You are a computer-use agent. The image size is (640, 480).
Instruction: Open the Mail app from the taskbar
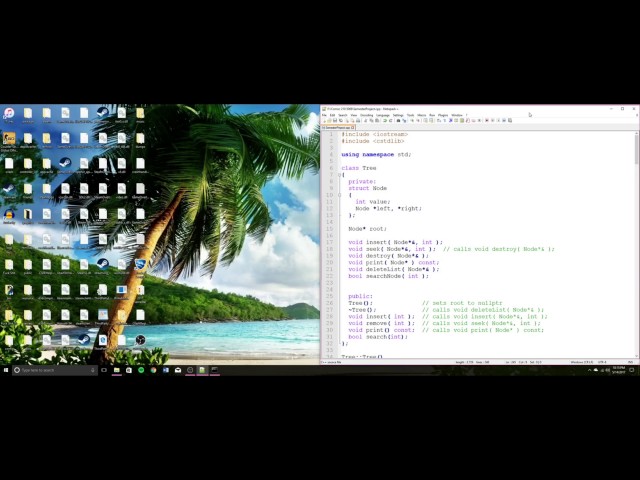click(x=178, y=370)
